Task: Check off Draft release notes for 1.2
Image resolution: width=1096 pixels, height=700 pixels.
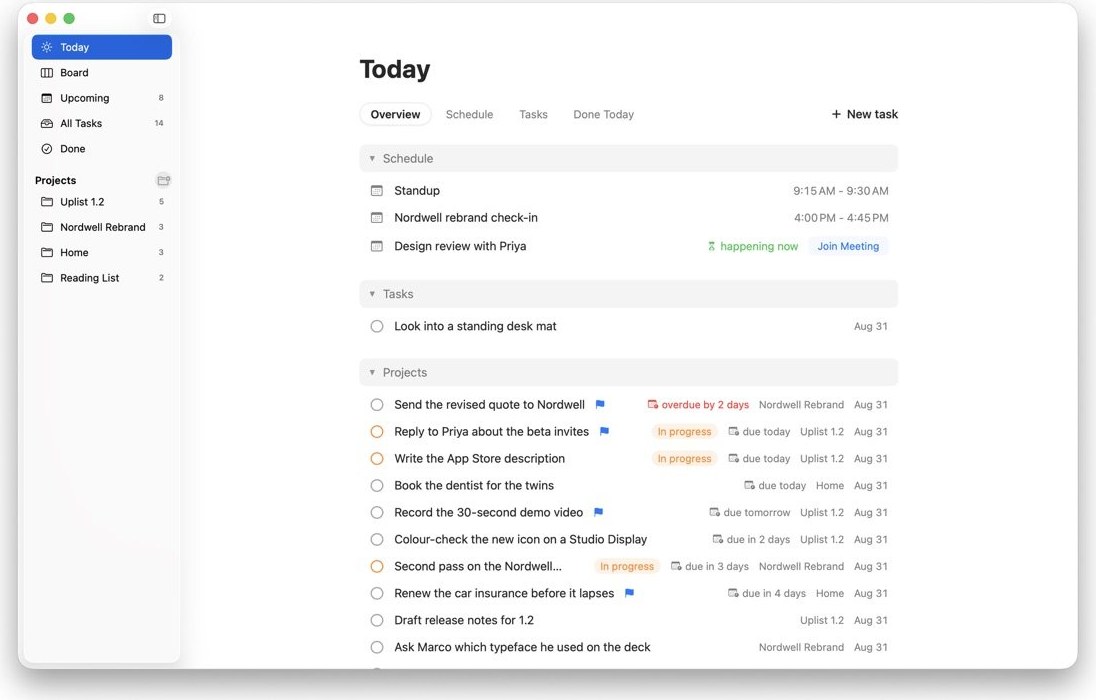Action: coord(377,620)
